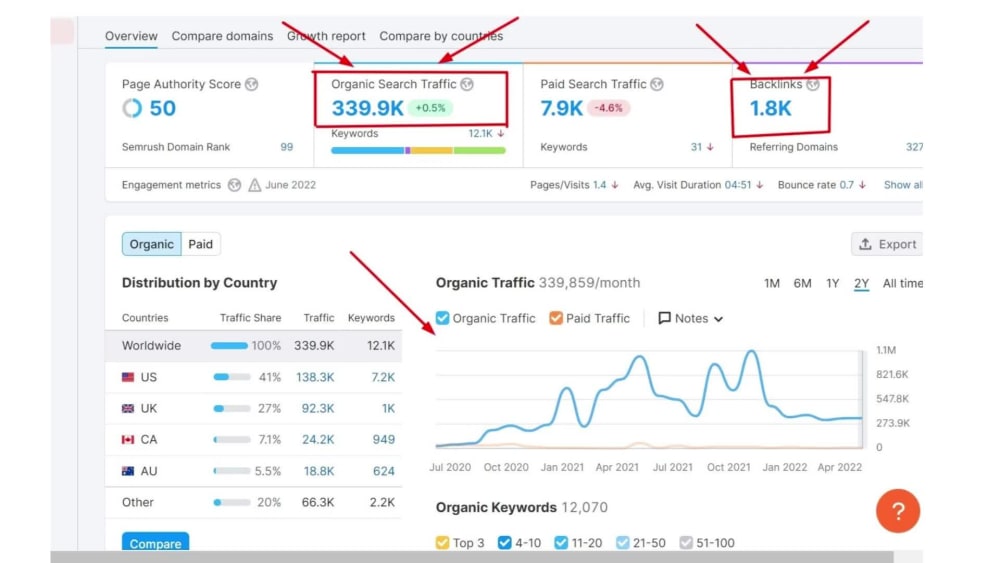Toggle the Top 3 keywords checkbox
Image resolution: width=1000 pixels, height=563 pixels.
(x=442, y=543)
